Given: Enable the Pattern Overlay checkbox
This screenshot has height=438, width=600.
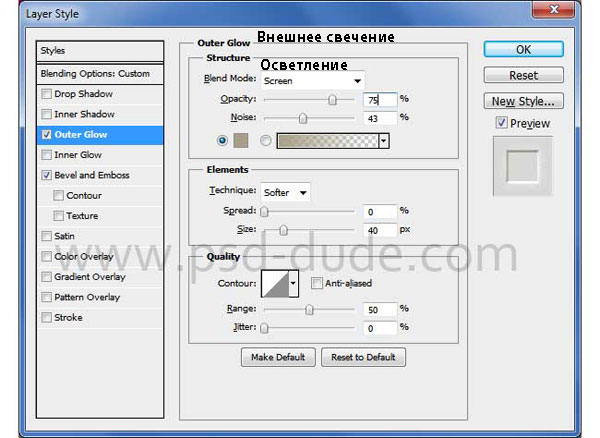Looking at the screenshot, I should (x=46, y=297).
